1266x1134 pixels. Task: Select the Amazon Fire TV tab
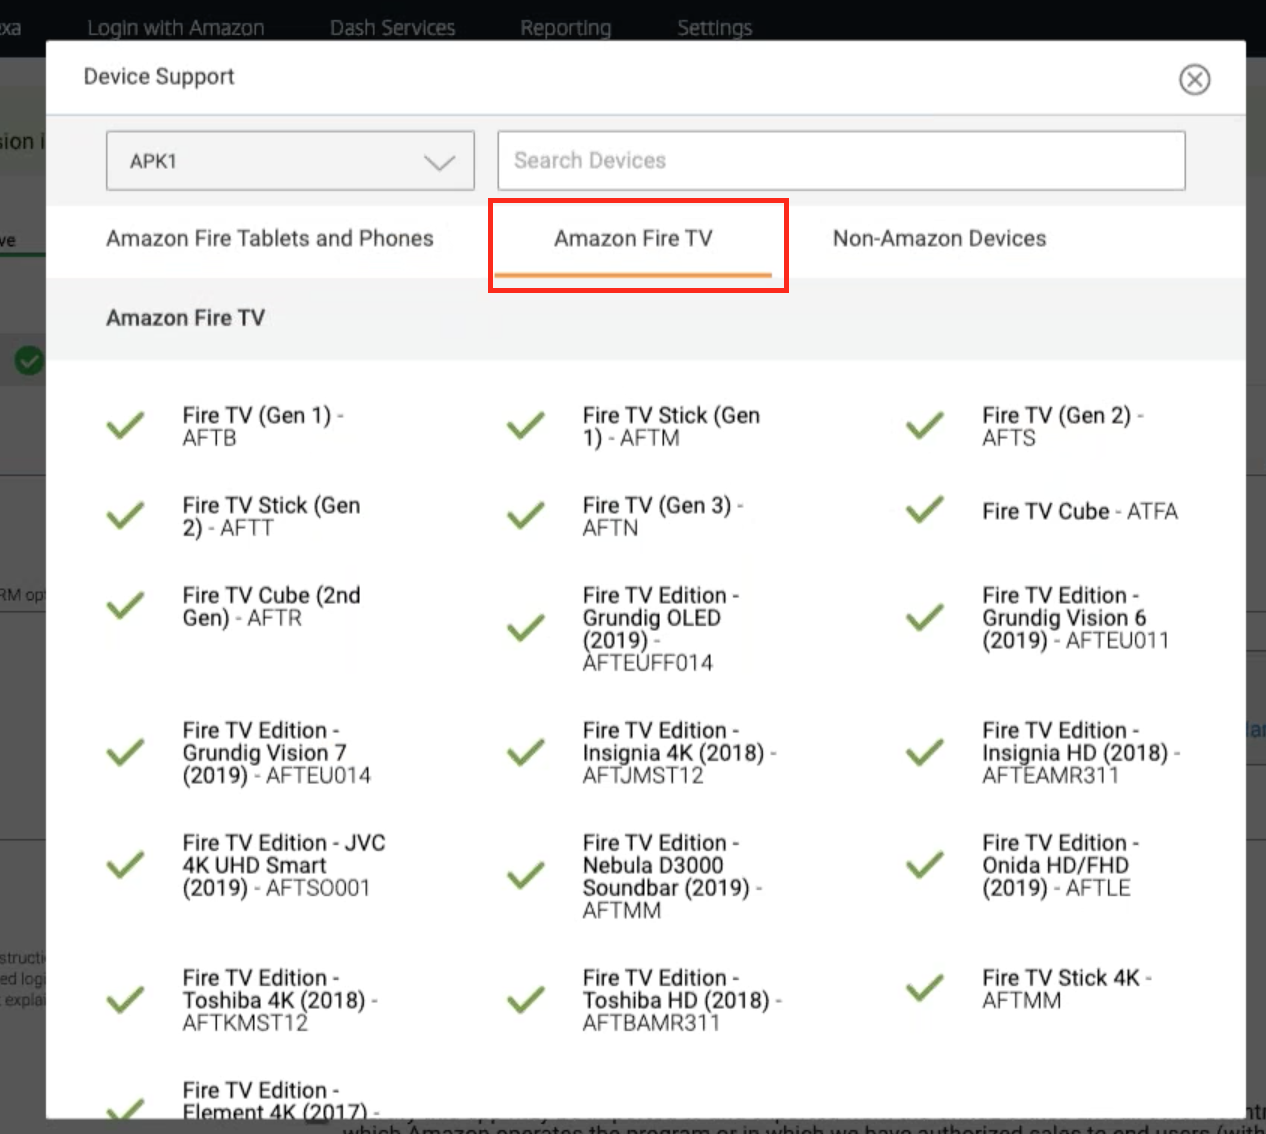(633, 238)
